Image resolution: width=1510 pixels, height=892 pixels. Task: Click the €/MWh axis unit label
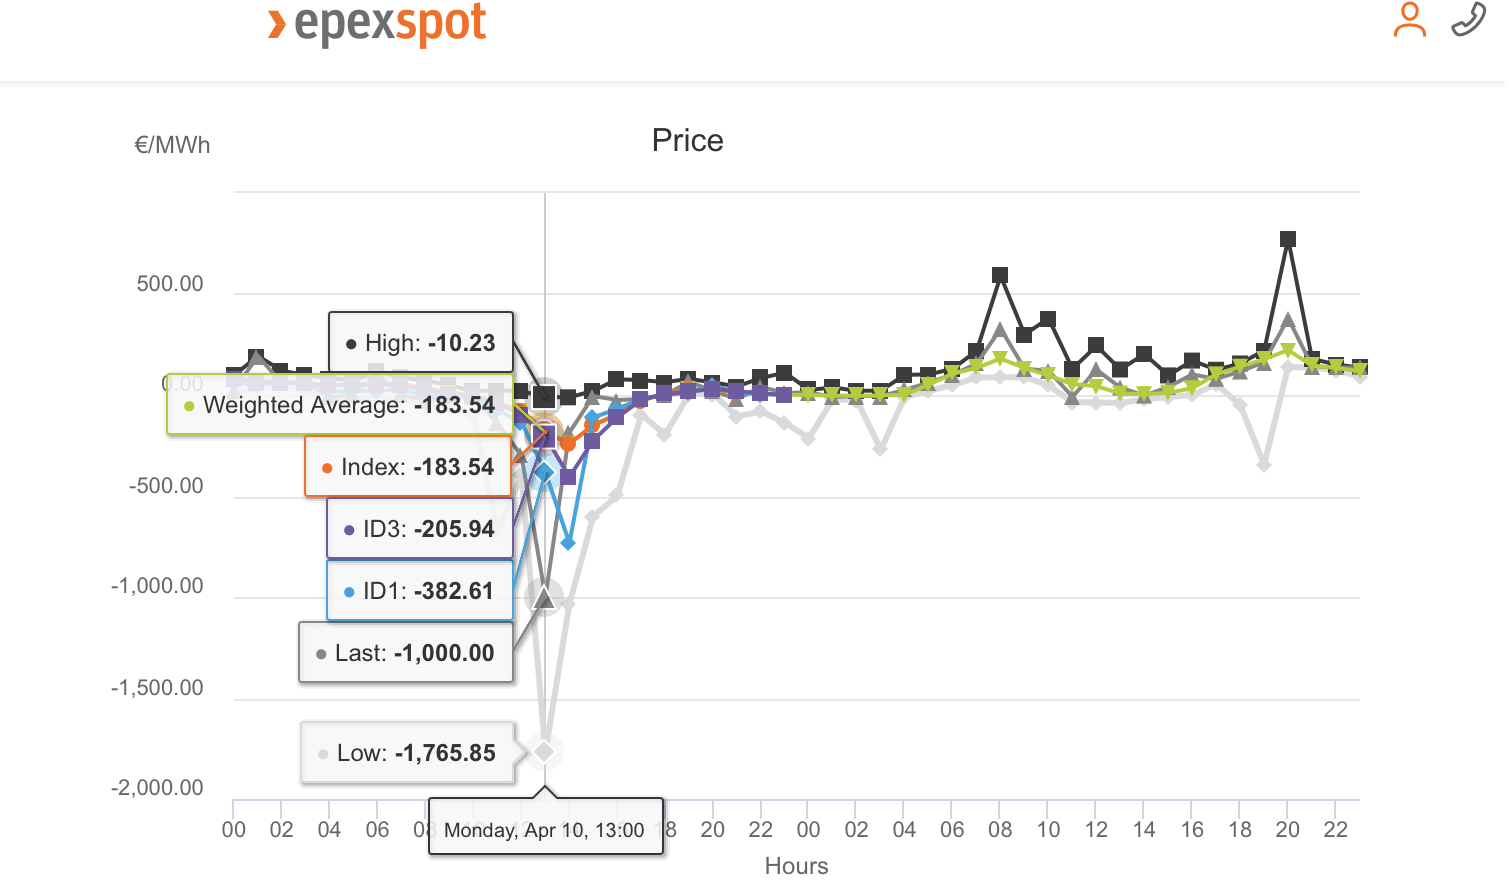172,145
